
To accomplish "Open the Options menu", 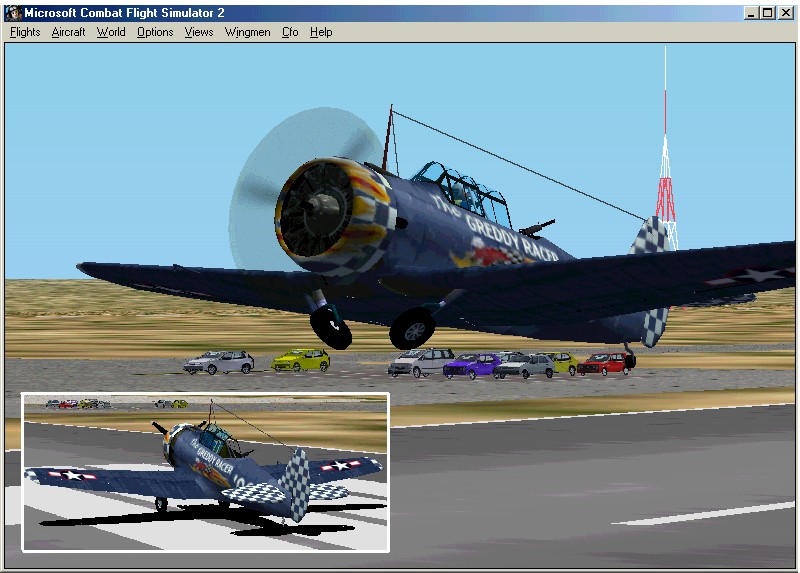I will 155,32.
